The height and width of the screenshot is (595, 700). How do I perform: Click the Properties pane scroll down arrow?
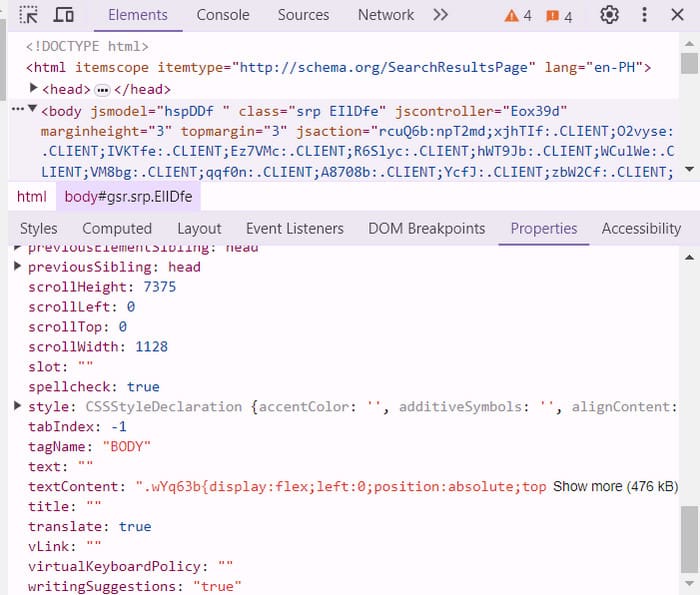pyautogui.click(x=689, y=583)
